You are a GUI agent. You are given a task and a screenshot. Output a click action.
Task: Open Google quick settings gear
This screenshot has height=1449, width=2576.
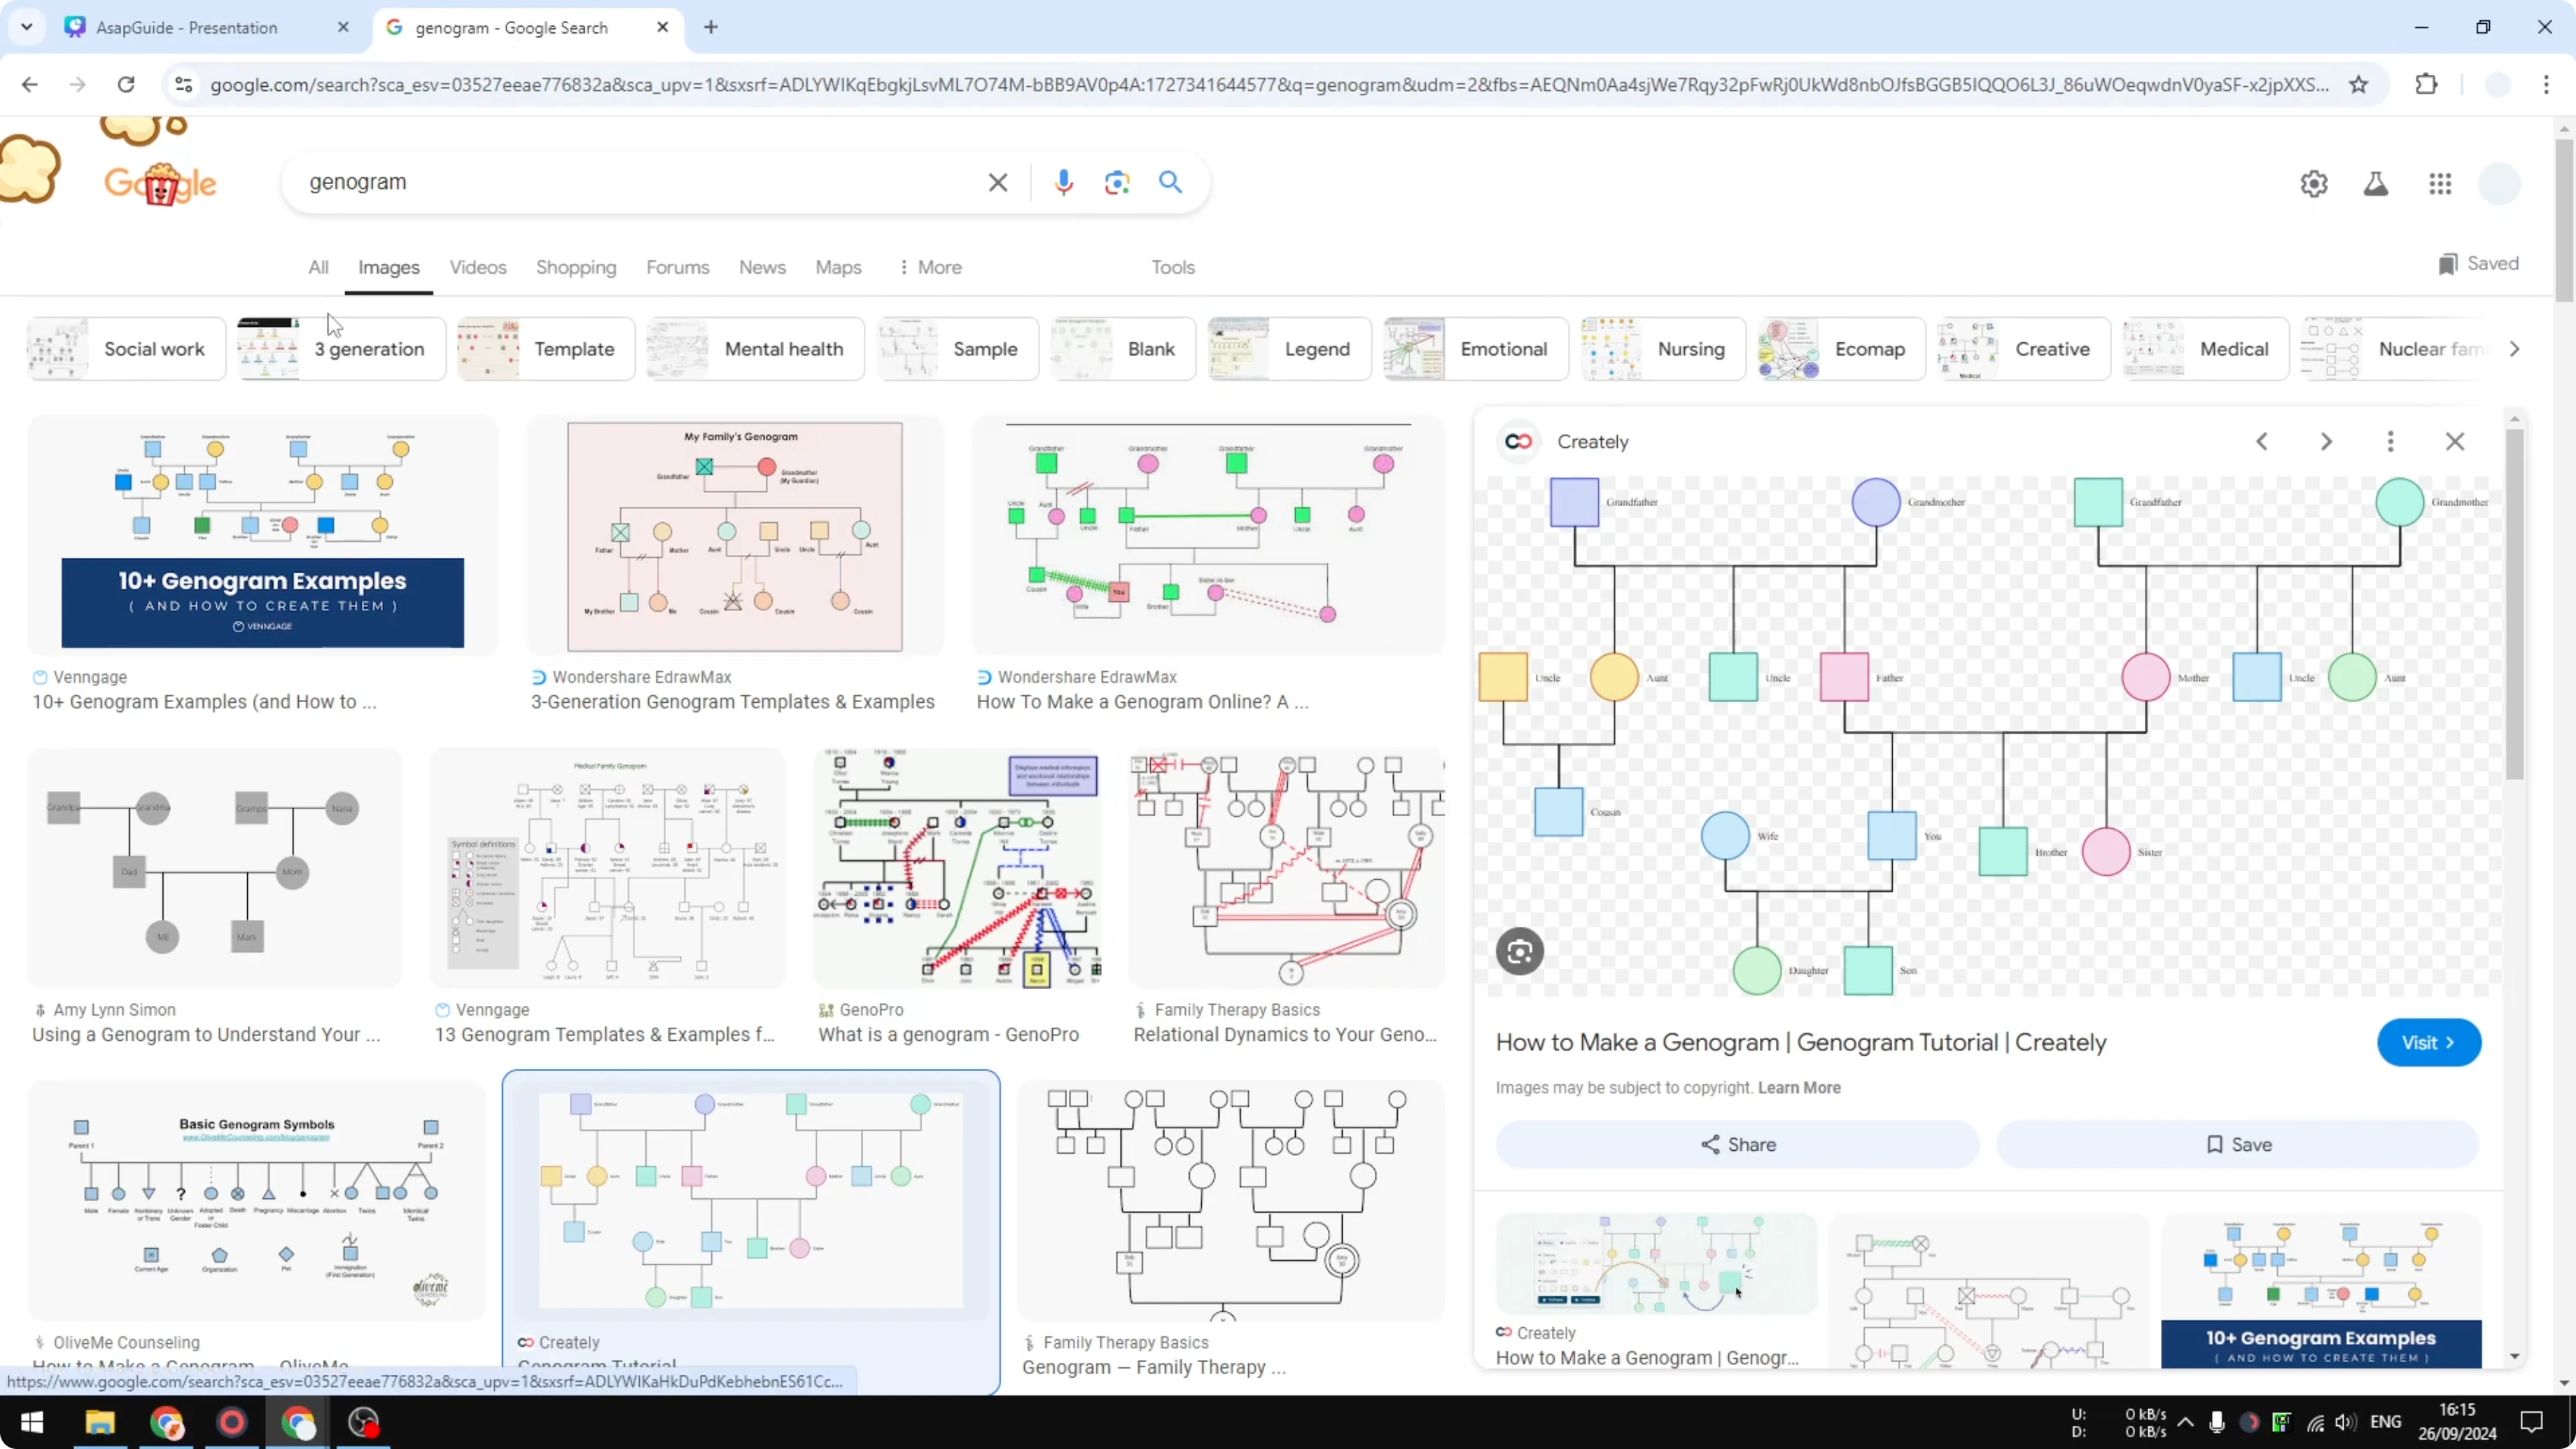click(2313, 184)
